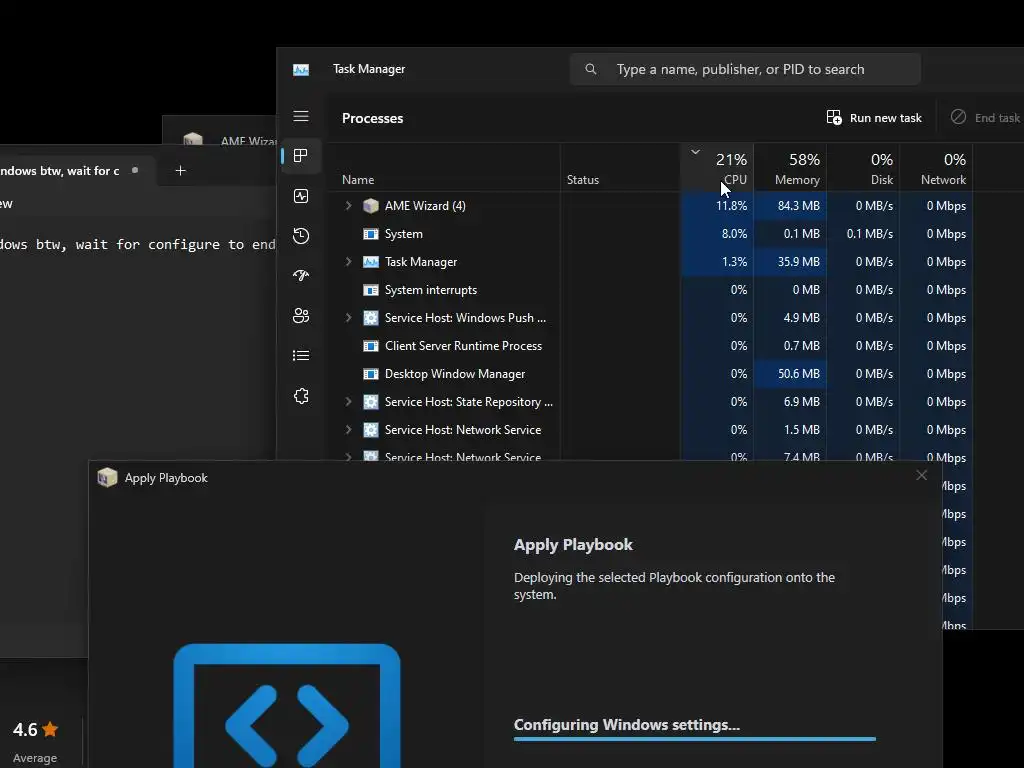Select the System interrupts row
The width and height of the screenshot is (1024, 768).
[x=650, y=290]
